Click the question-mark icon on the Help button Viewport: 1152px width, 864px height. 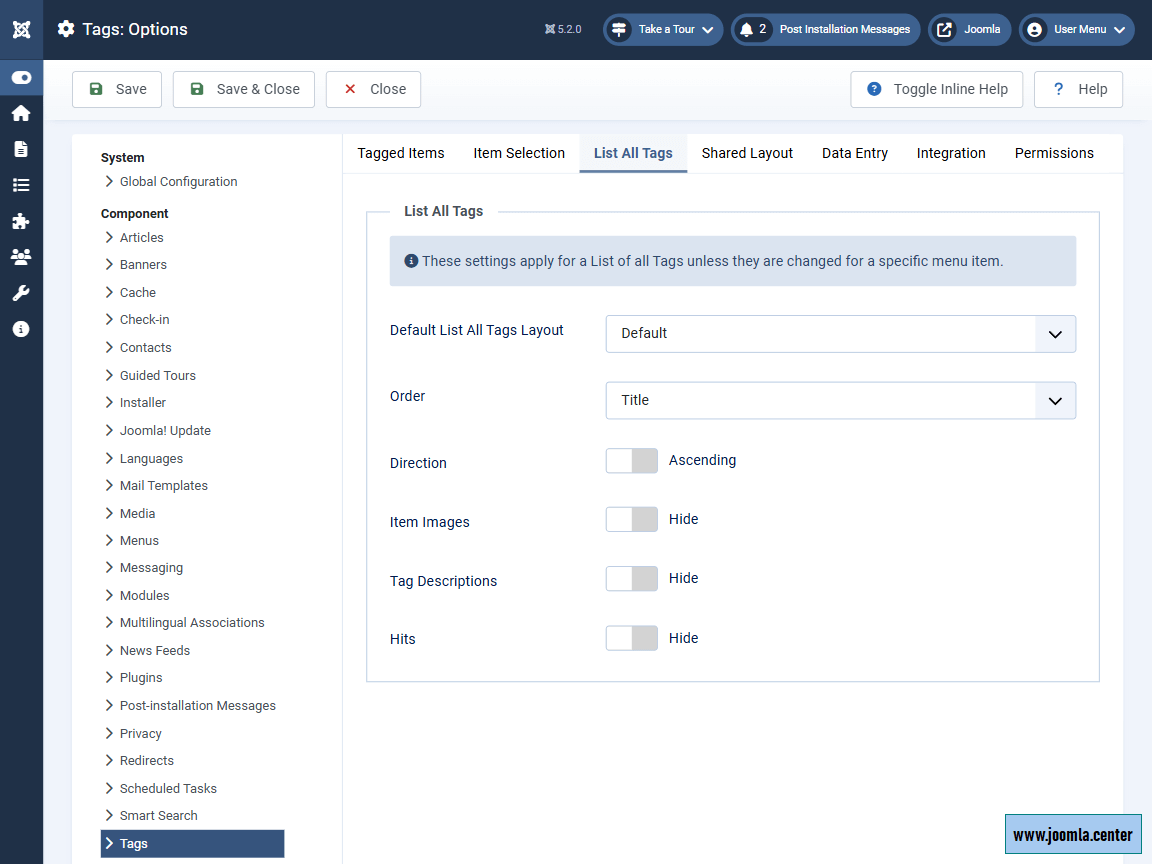(1059, 89)
